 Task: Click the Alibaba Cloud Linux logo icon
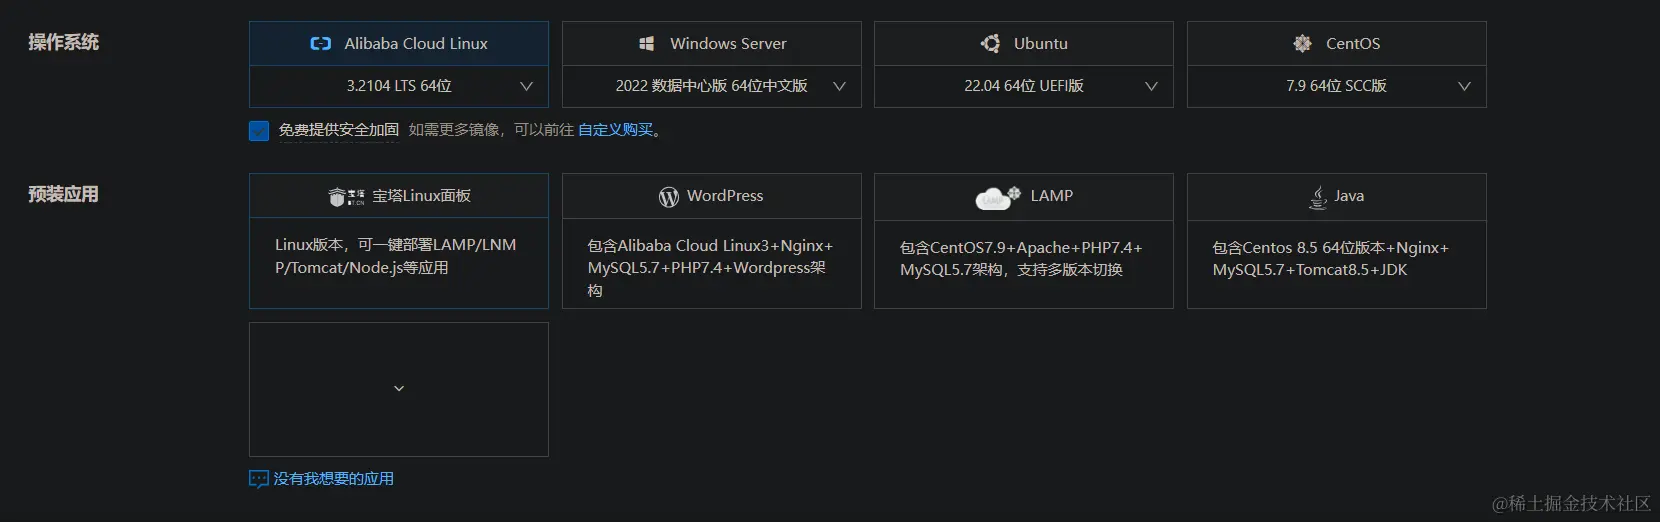[x=321, y=44]
